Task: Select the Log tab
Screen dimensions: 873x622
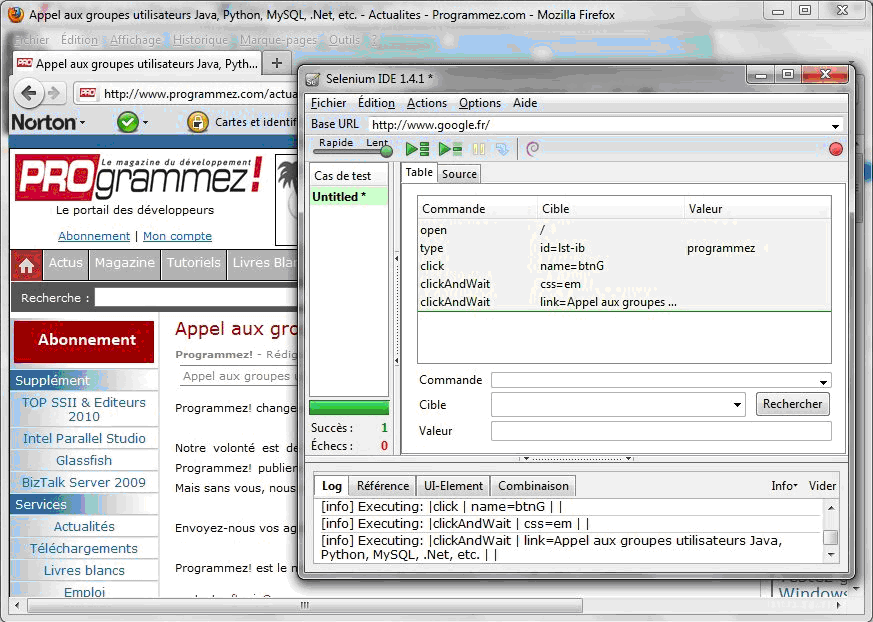Action: pos(331,486)
